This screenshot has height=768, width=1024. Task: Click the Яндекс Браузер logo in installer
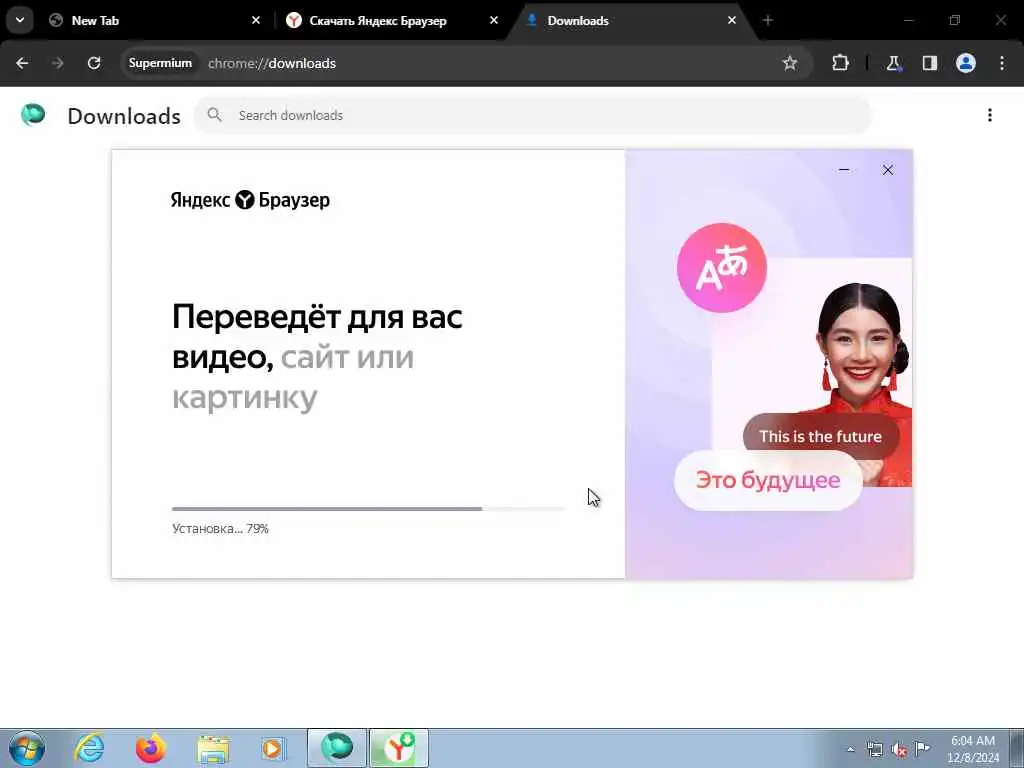point(250,200)
